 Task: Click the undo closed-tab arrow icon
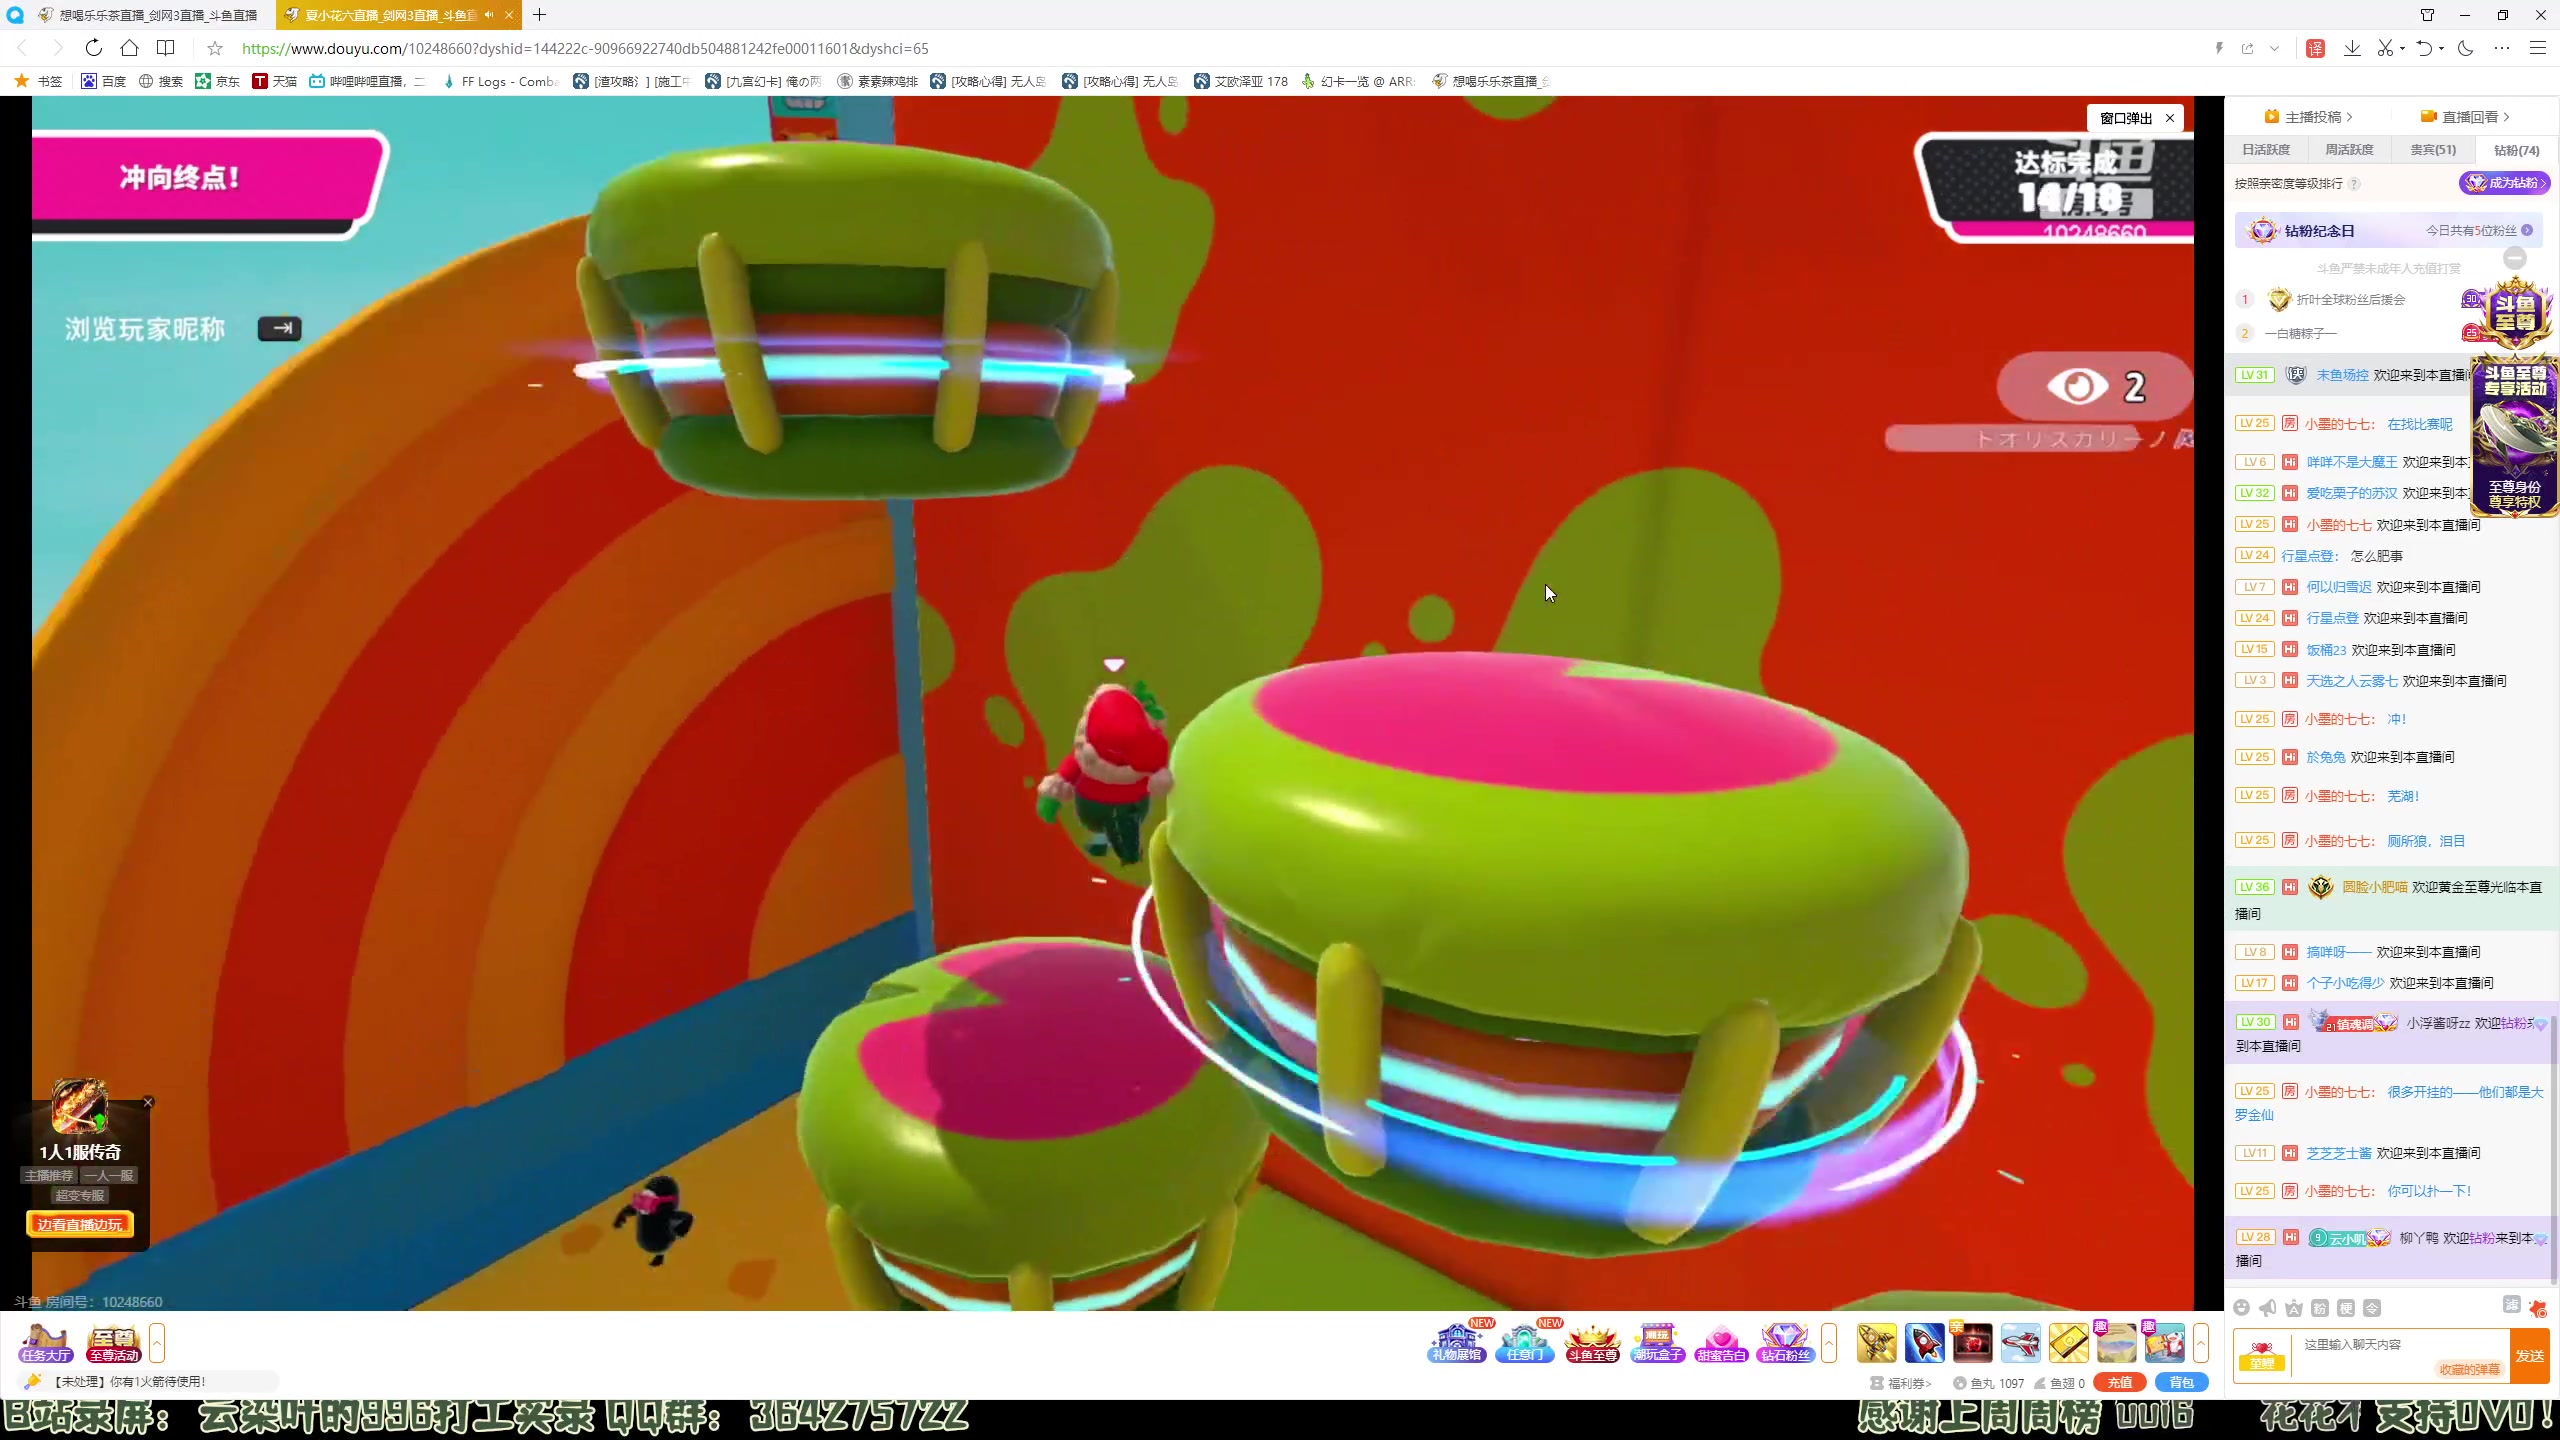2424,48
